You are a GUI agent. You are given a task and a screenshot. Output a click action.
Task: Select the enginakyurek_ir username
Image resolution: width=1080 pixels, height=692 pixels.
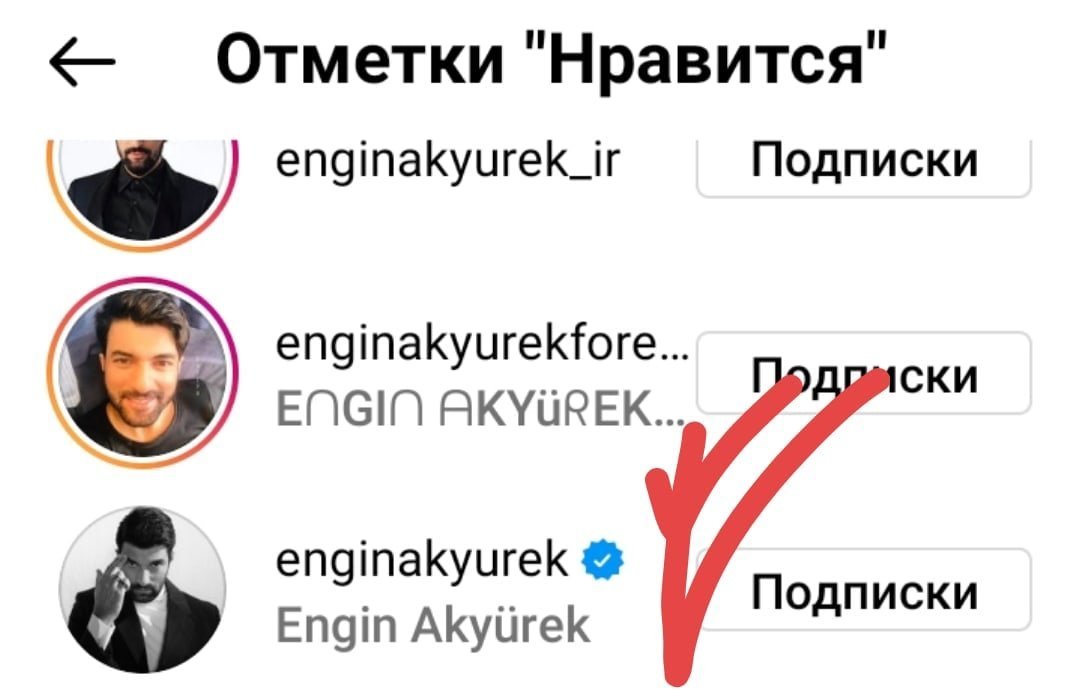point(448,162)
